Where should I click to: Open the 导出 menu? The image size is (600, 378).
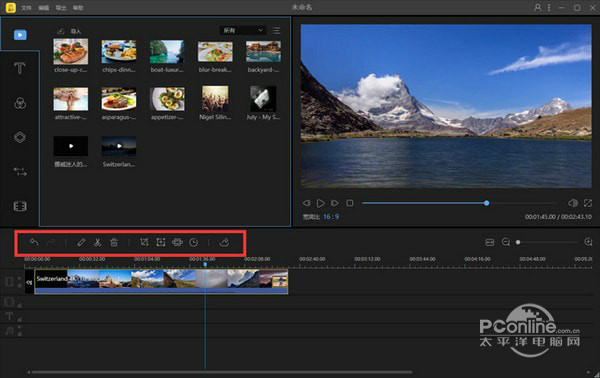(61, 8)
